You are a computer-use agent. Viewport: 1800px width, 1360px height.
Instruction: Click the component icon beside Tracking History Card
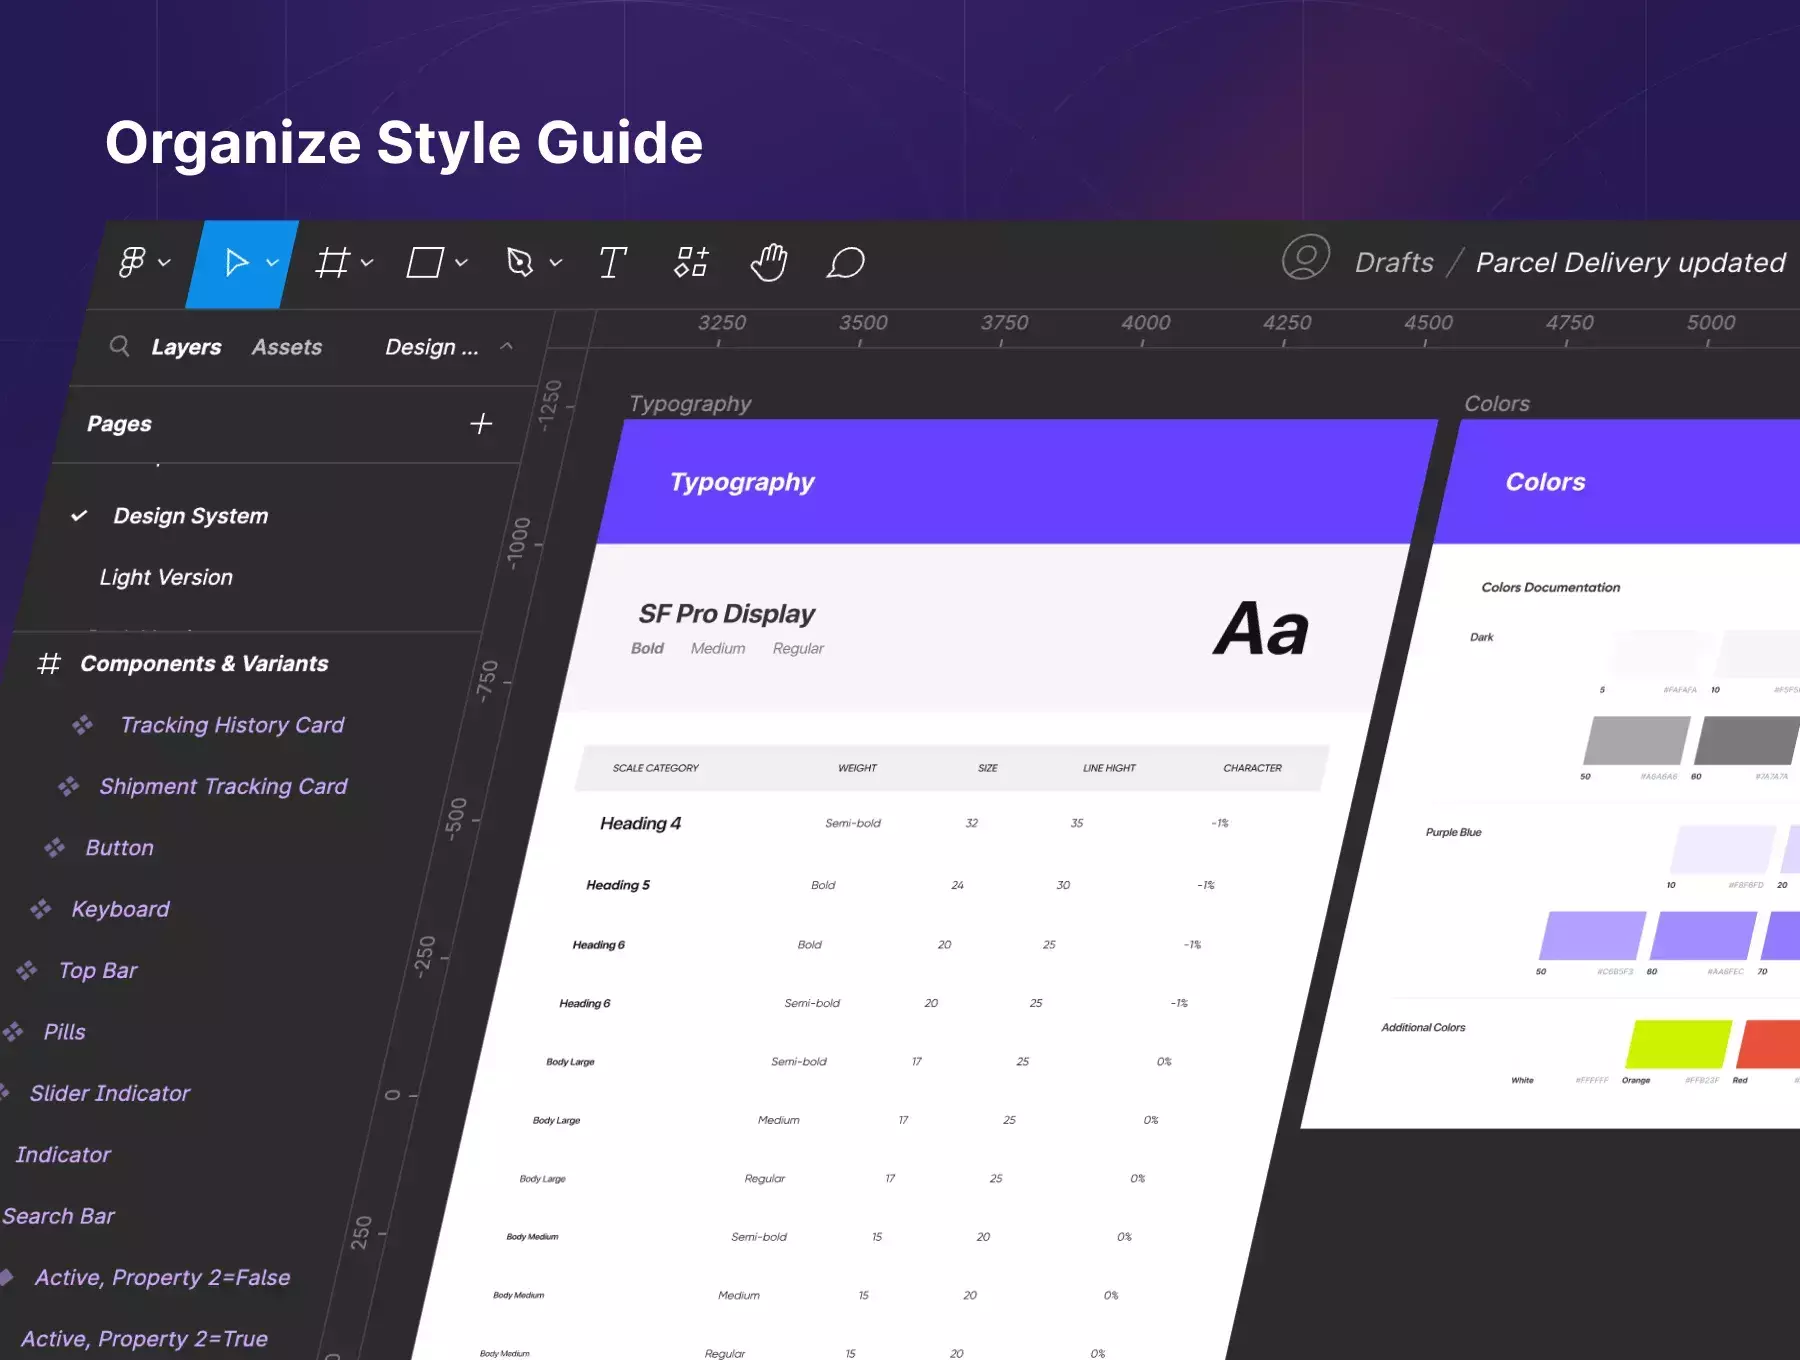[x=82, y=725]
